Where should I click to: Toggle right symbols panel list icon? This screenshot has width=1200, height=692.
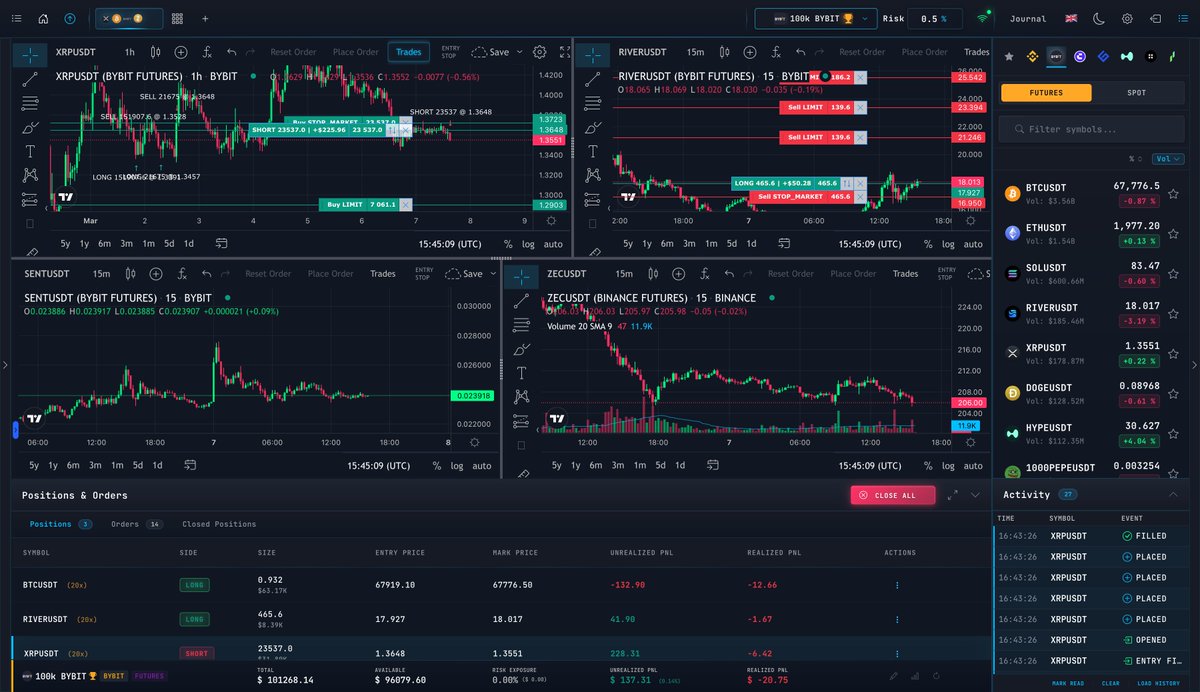click(x=1184, y=18)
